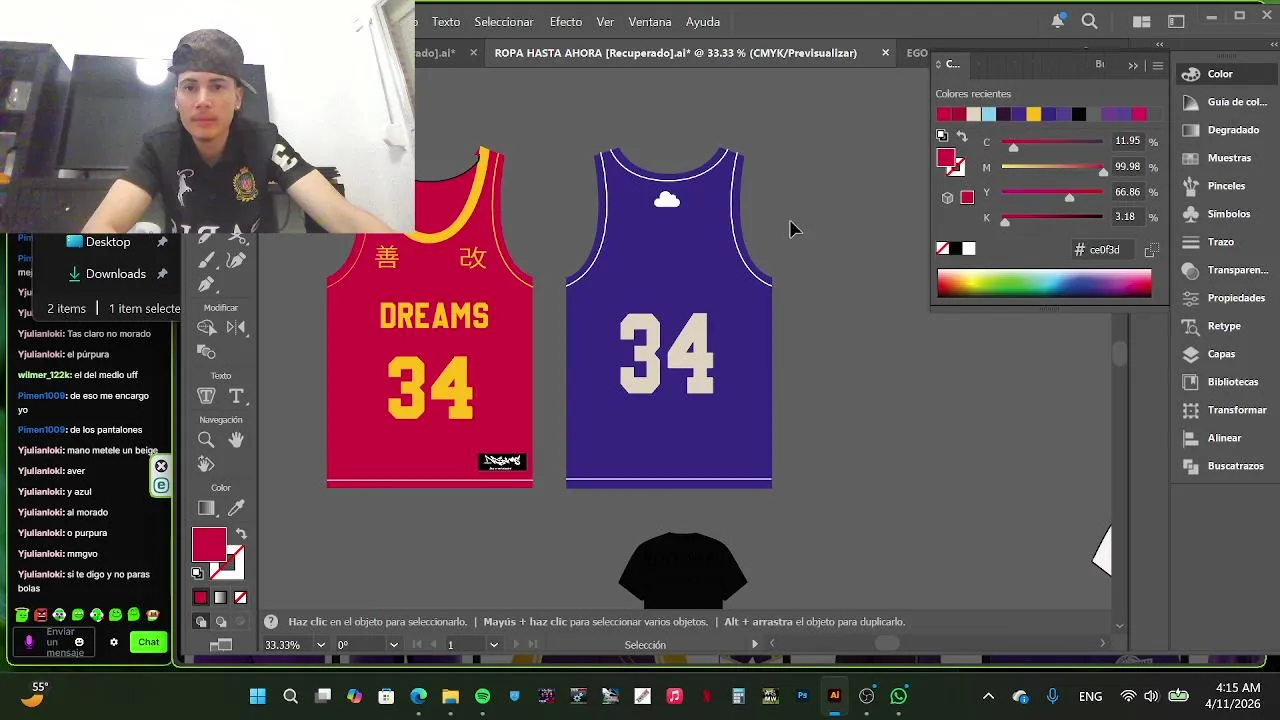Show hidden icons in system tray
The image size is (1280, 720).
point(988,696)
